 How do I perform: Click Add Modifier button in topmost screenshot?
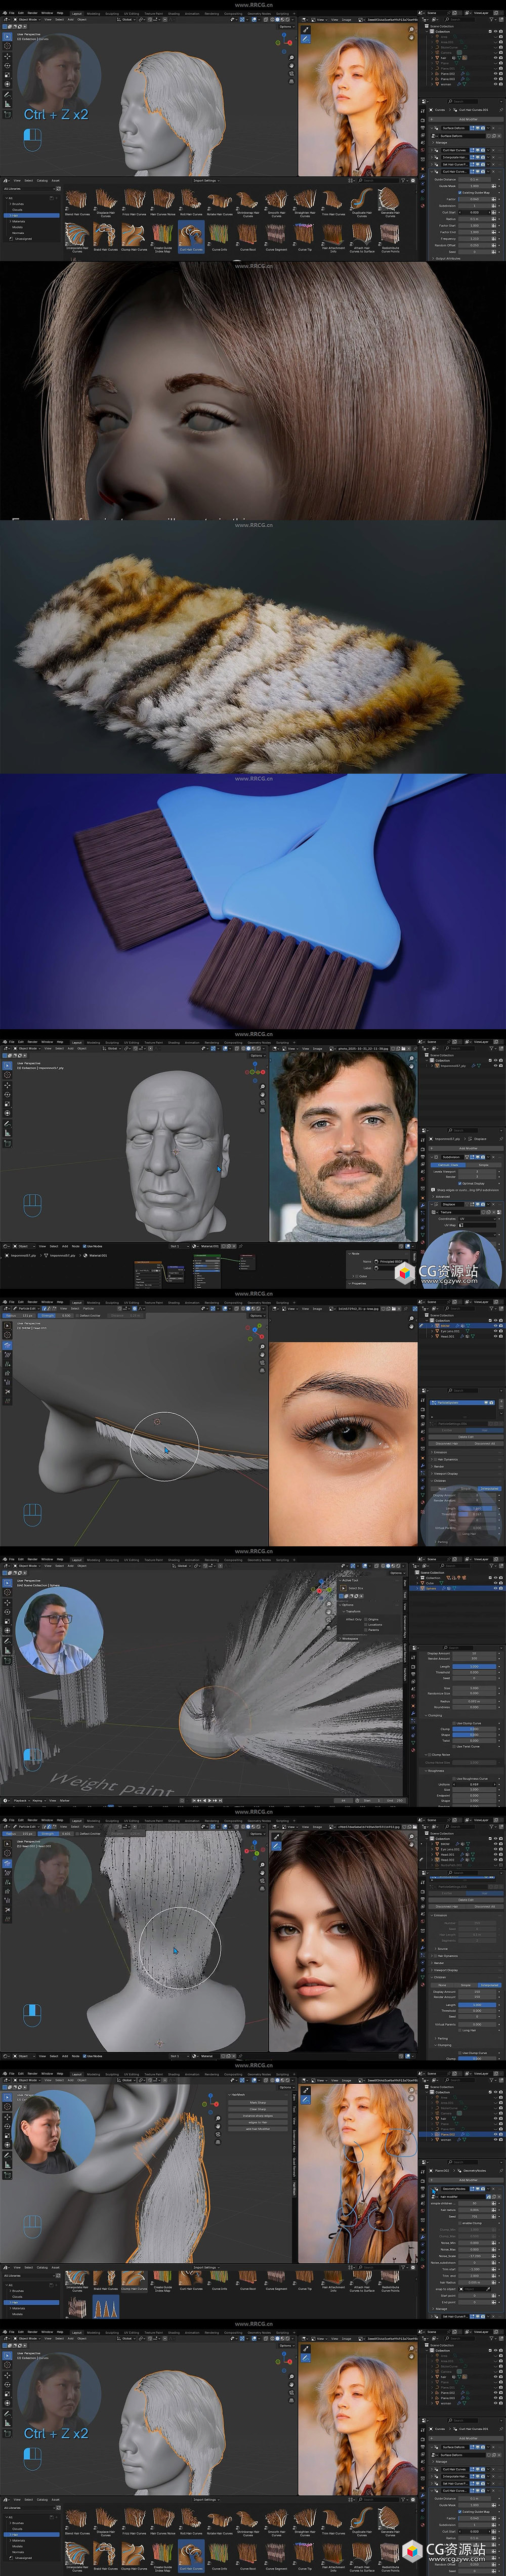click(466, 120)
